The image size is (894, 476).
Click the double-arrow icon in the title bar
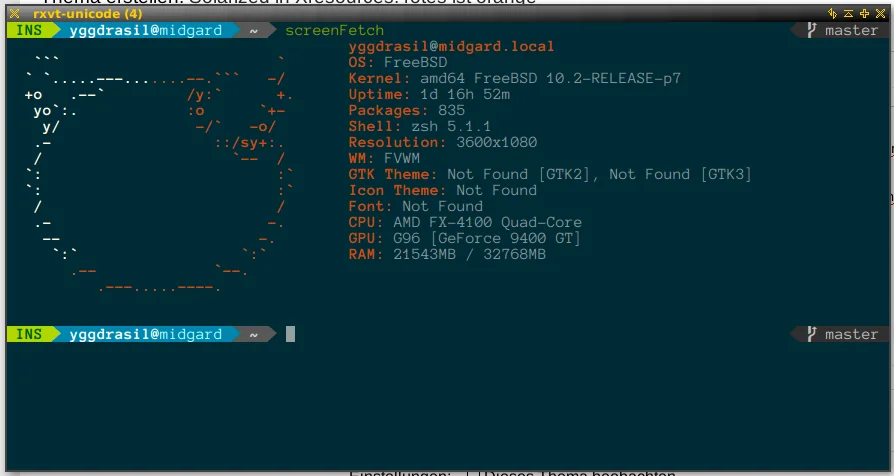click(832, 13)
